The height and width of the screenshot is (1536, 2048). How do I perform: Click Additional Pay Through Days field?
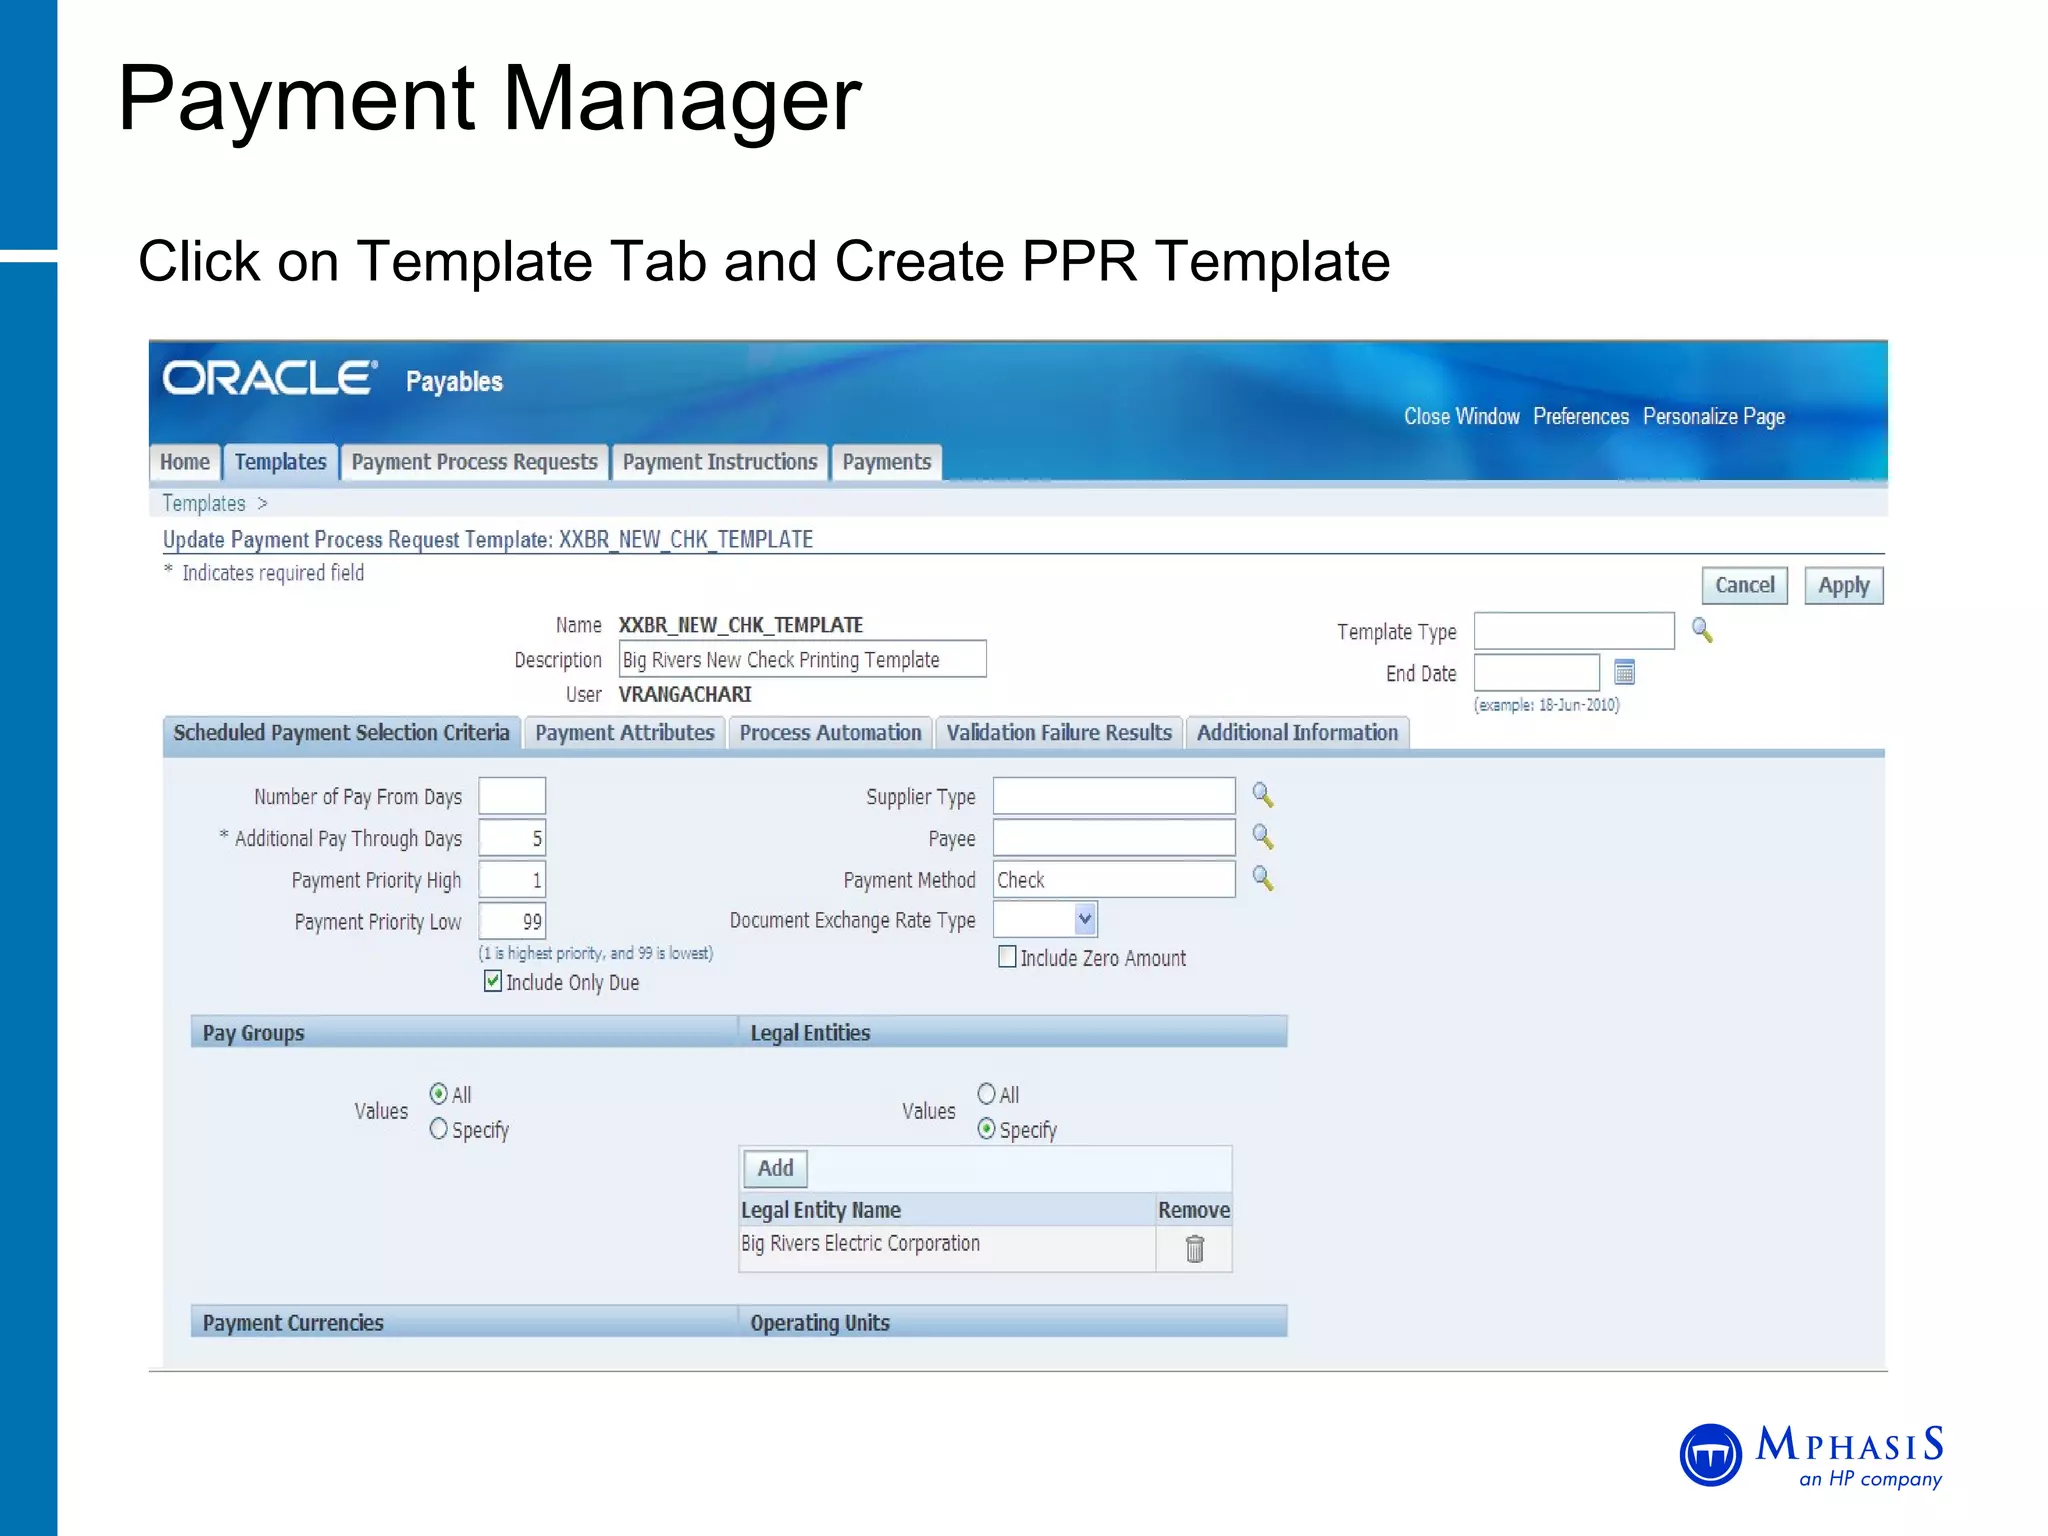click(x=512, y=838)
